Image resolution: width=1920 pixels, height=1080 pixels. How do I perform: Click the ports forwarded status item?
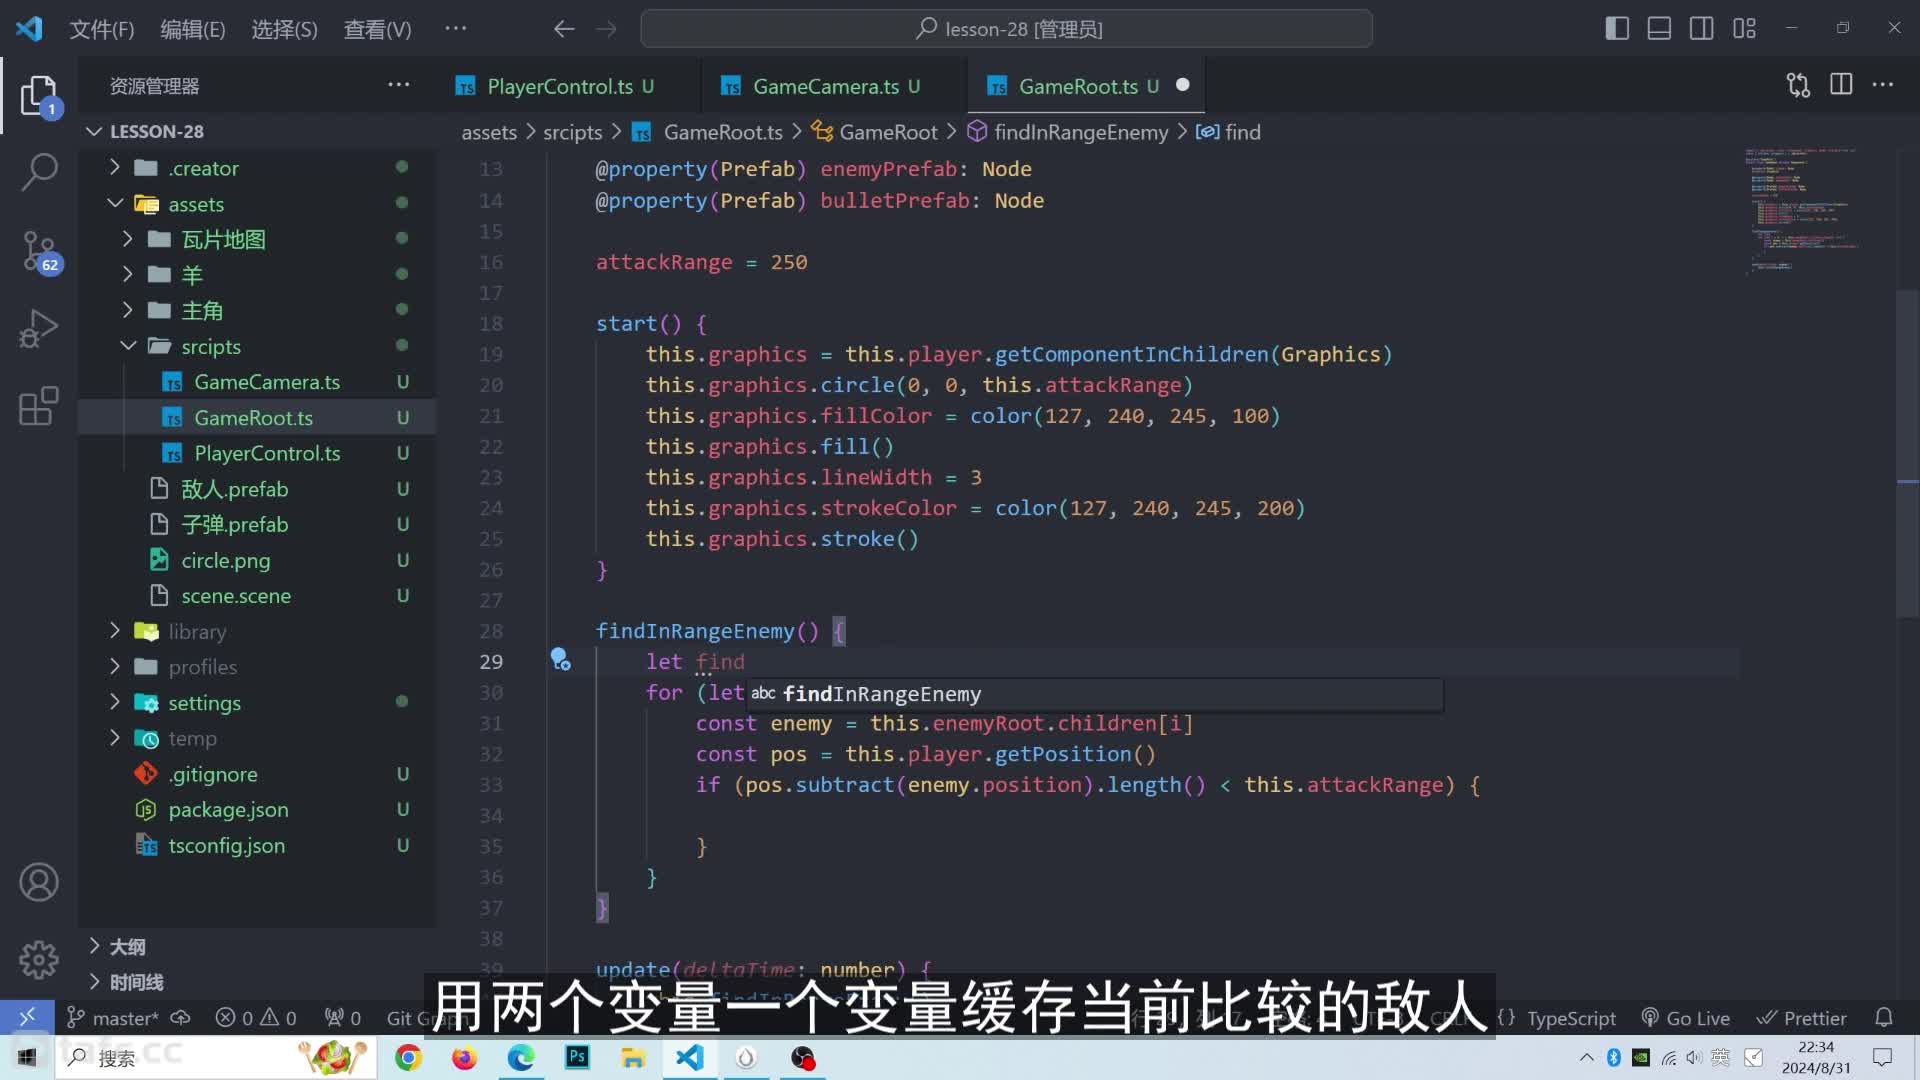(x=343, y=1018)
